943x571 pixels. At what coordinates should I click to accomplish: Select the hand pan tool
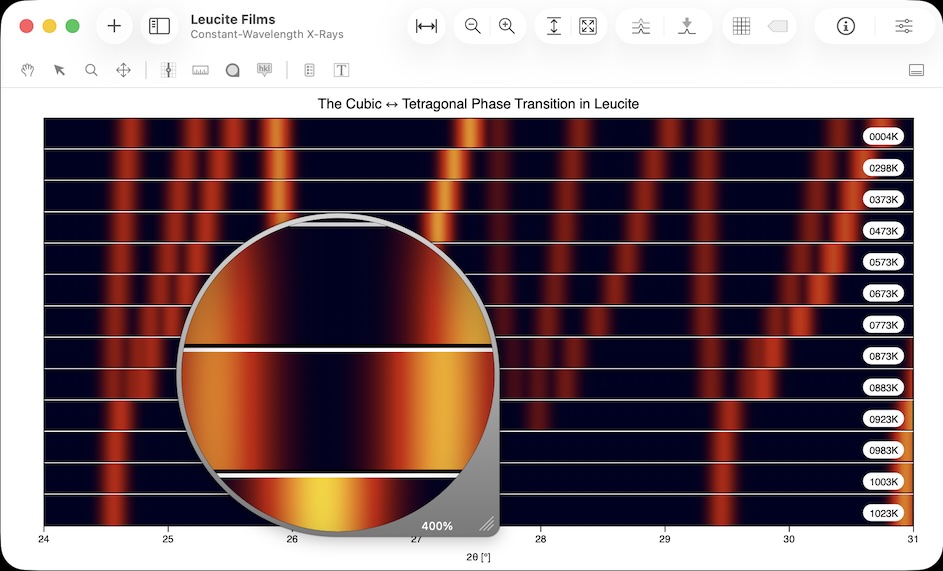[x=29, y=70]
